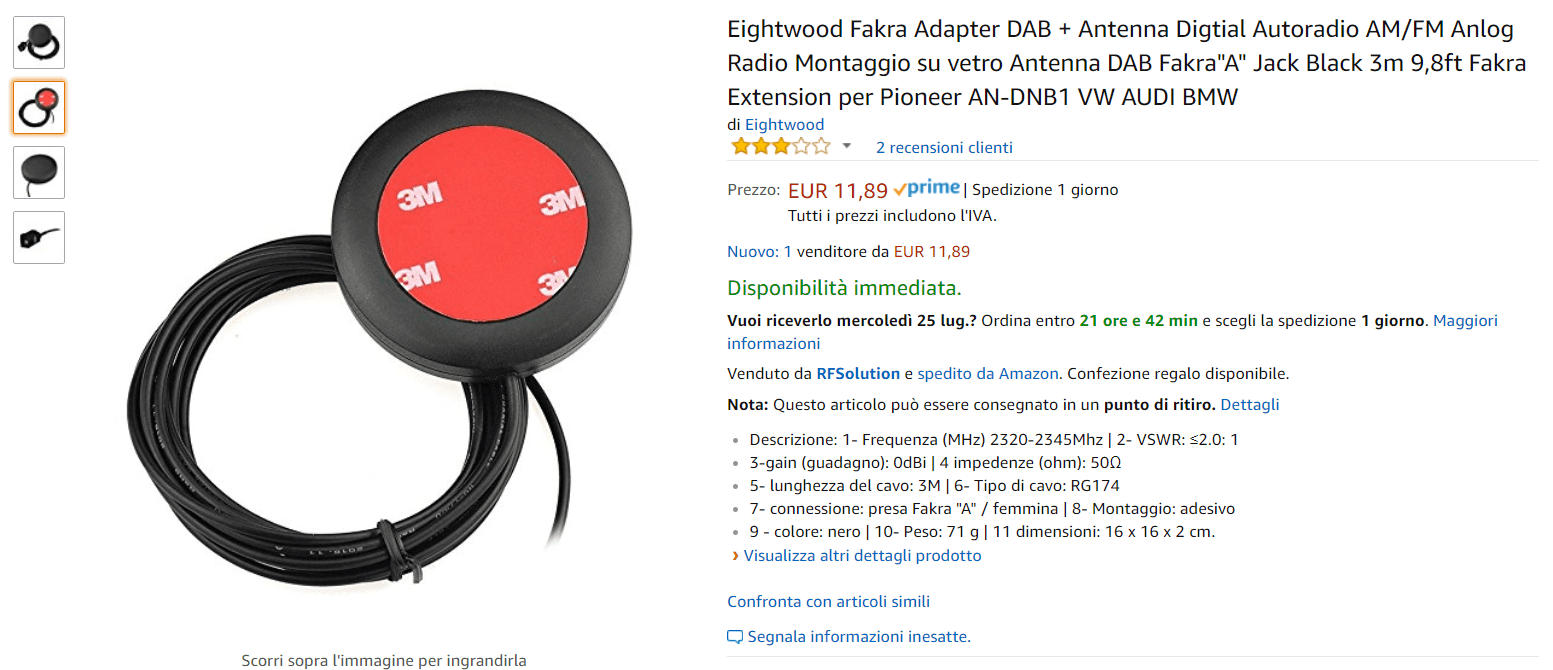Click the product title text
Viewport: 1553px width, 670px height.
(x=1127, y=64)
